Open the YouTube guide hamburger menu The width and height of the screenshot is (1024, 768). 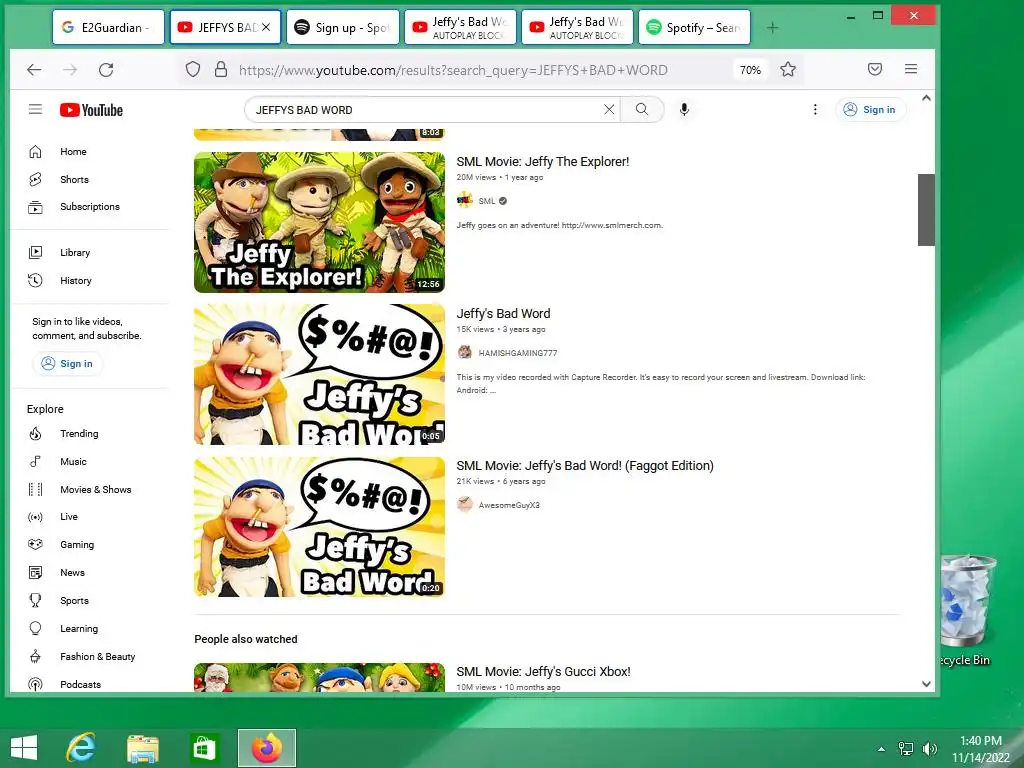tap(35, 110)
